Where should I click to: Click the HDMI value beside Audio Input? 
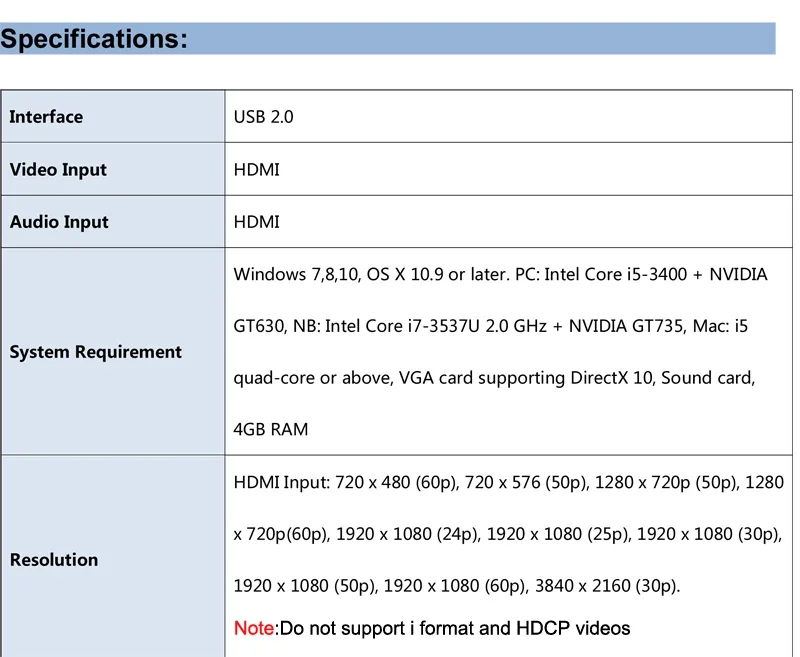[x=256, y=222]
